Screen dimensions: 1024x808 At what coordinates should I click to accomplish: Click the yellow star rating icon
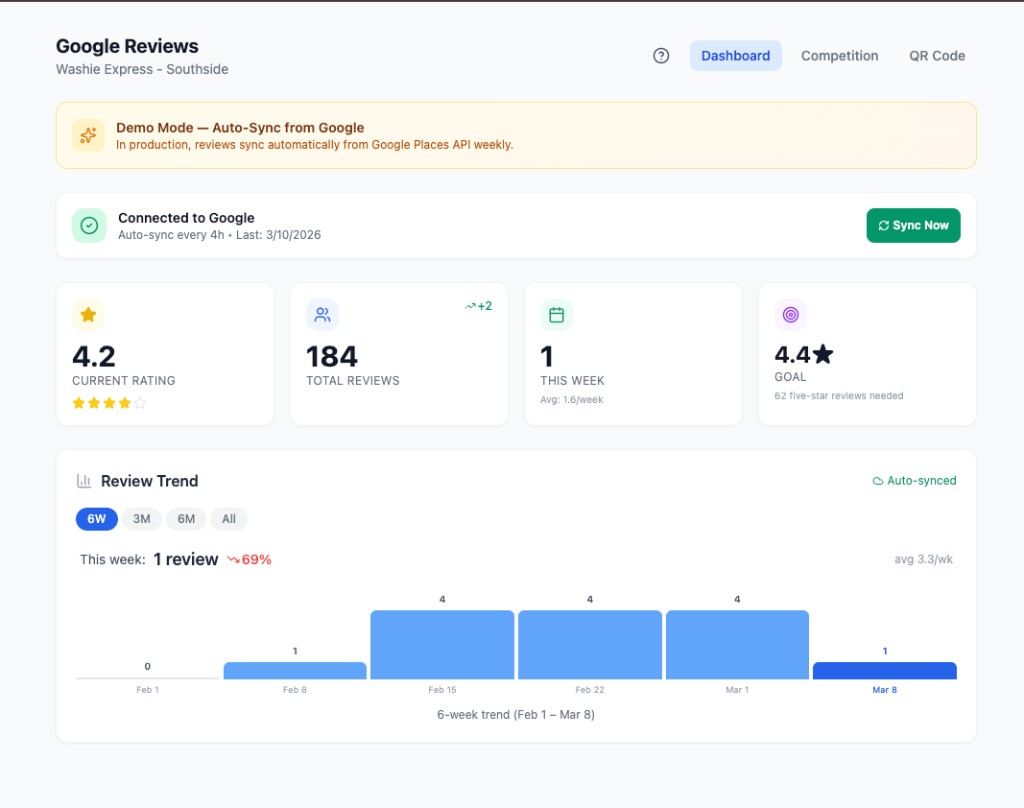[x=88, y=315]
